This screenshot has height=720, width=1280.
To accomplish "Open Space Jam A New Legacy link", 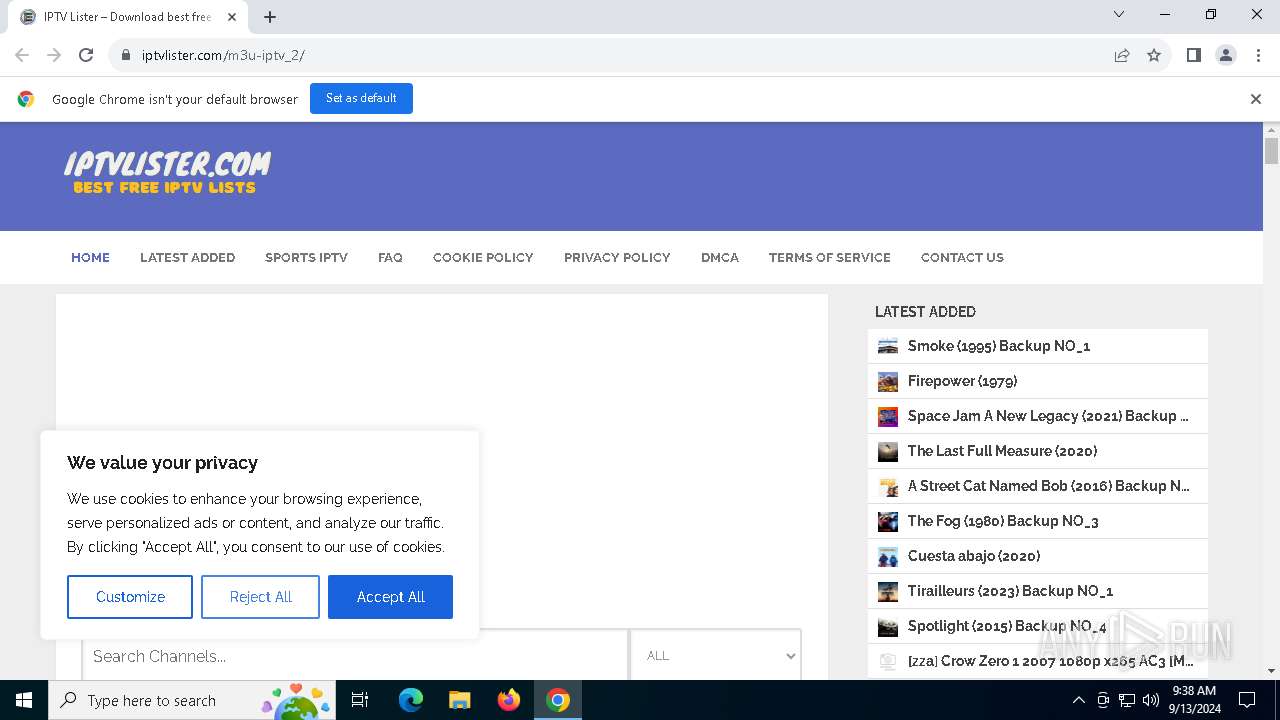I will [x=1048, y=416].
